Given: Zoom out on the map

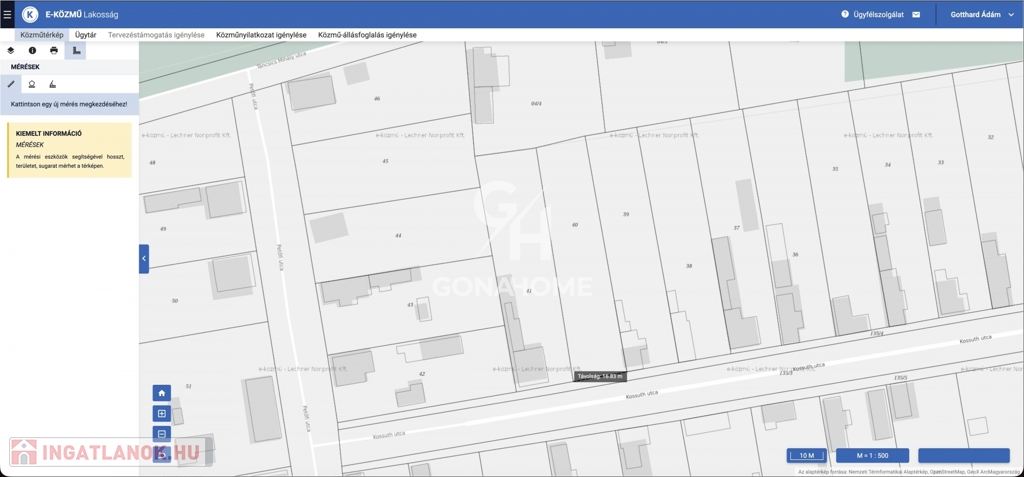Looking at the screenshot, I should point(162,434).
